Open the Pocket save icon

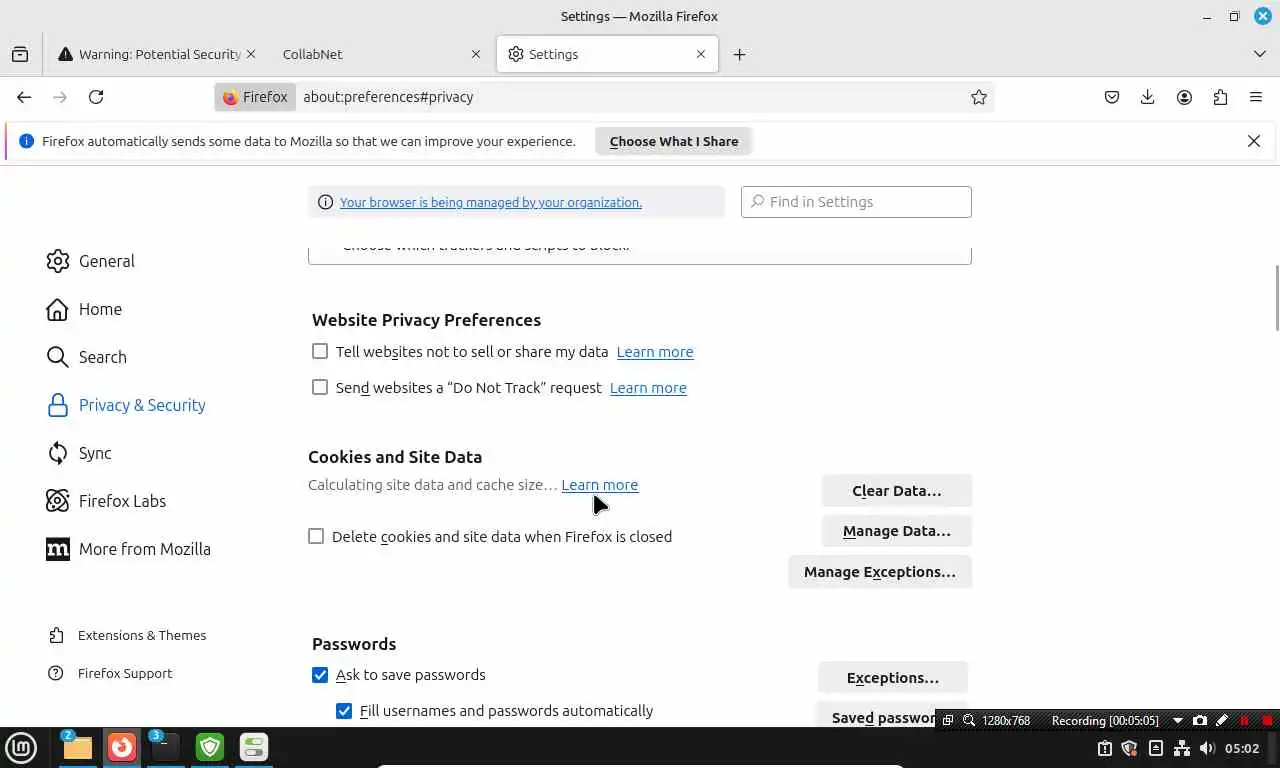(1112, 97)
